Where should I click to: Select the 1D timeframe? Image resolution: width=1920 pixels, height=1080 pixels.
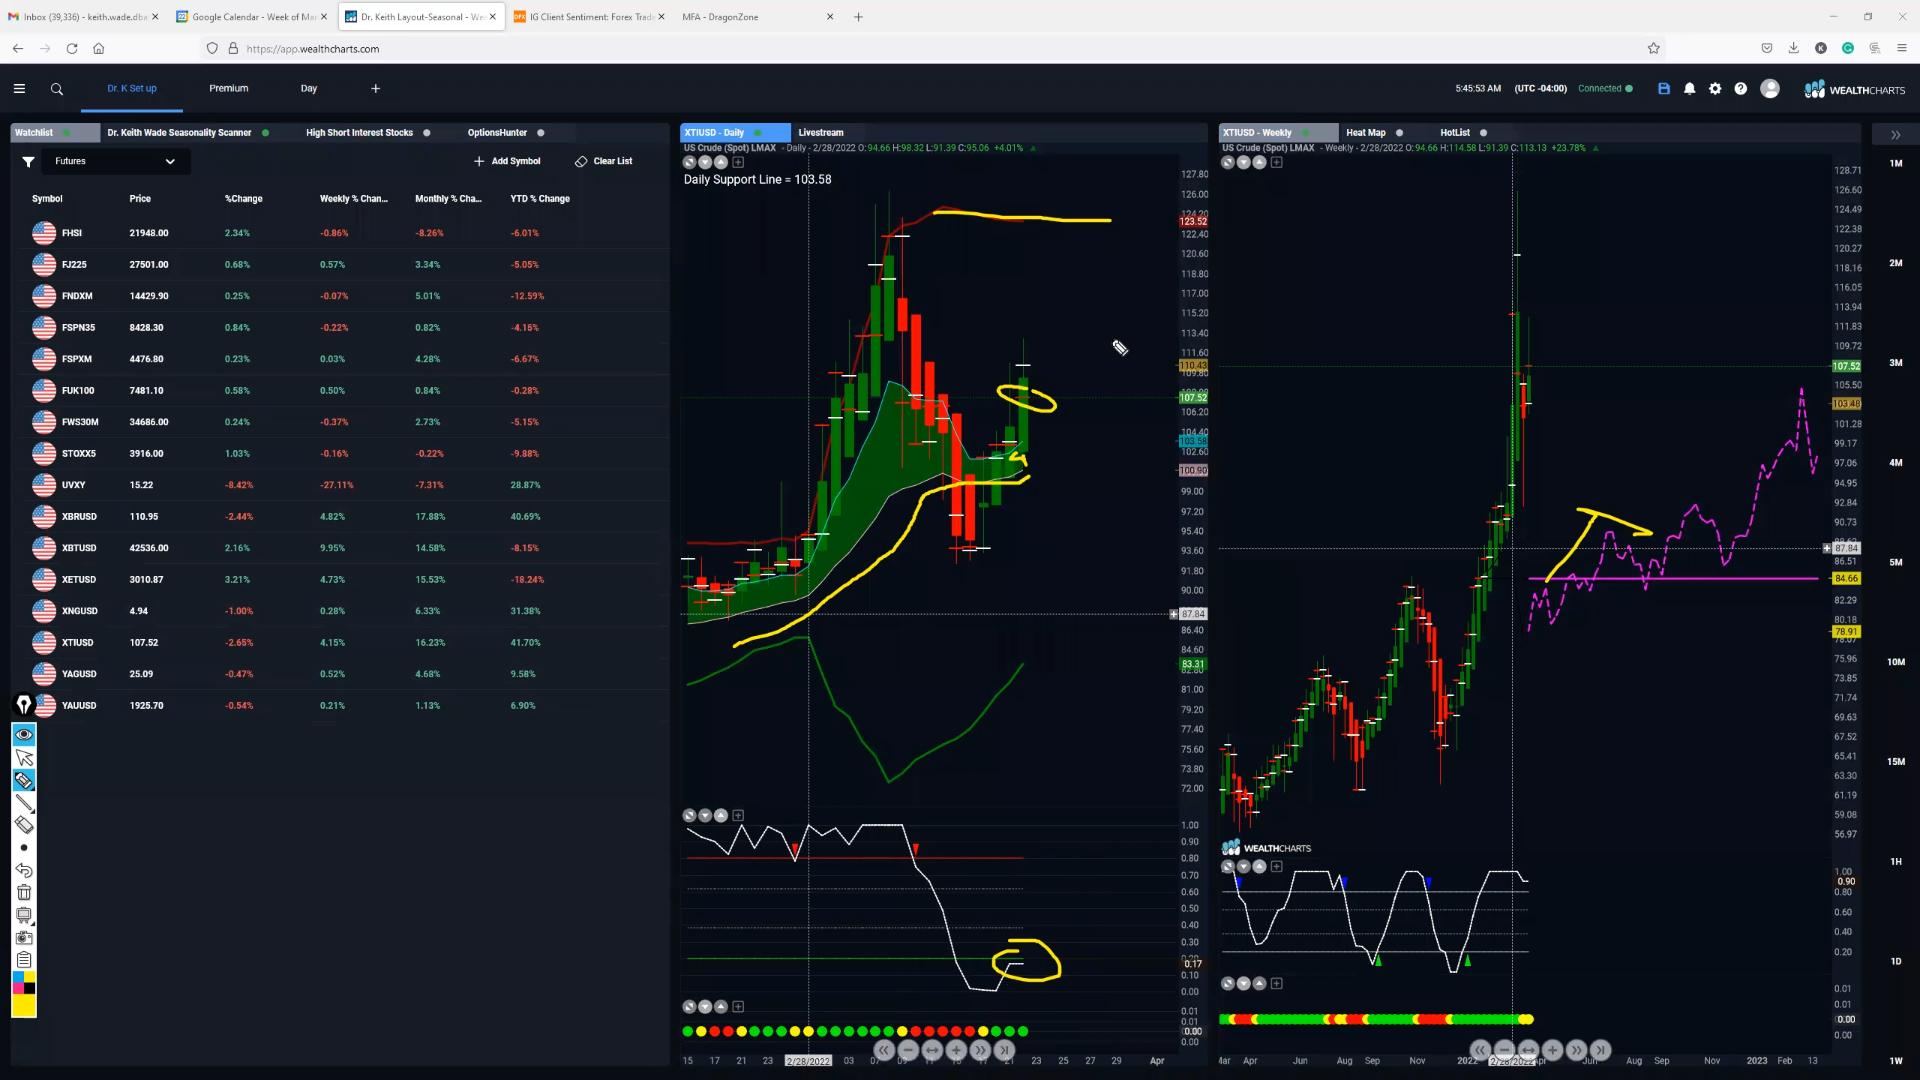[1896, 962]
